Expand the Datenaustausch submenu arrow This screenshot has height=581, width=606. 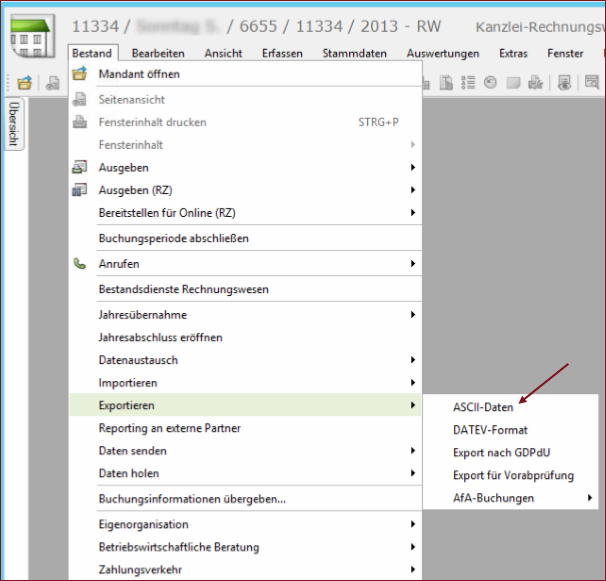click(x=412, y=360)
